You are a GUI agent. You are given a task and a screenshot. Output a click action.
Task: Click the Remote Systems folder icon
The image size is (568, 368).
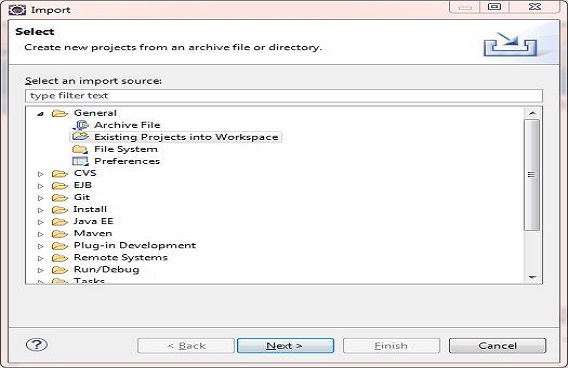[60, 258]
